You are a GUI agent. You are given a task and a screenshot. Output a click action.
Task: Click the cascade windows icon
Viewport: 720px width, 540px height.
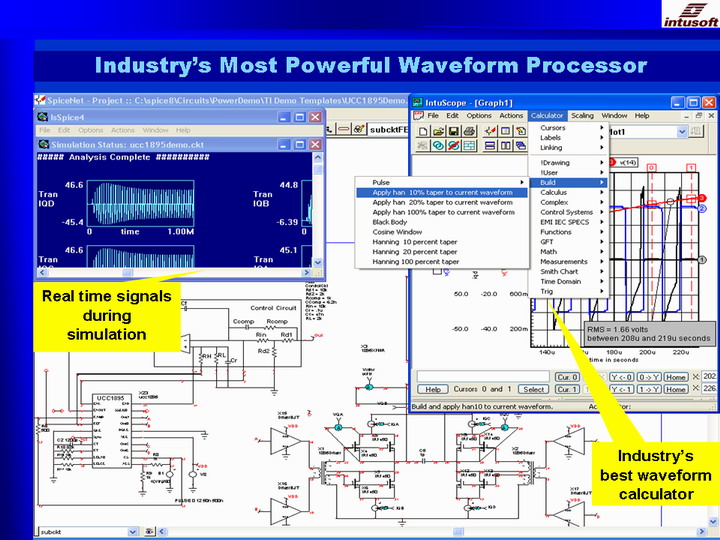coord(521,146)
